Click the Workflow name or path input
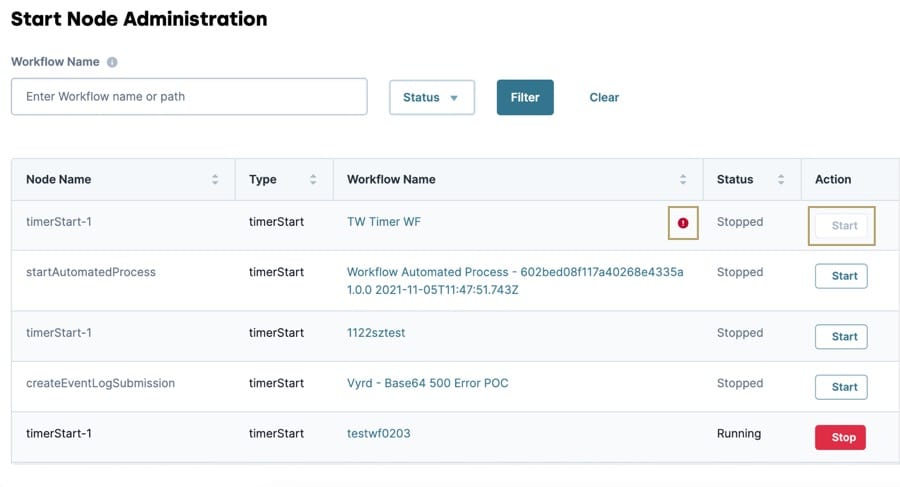This screenshot has width=900, height=487. tap(189, 96)
